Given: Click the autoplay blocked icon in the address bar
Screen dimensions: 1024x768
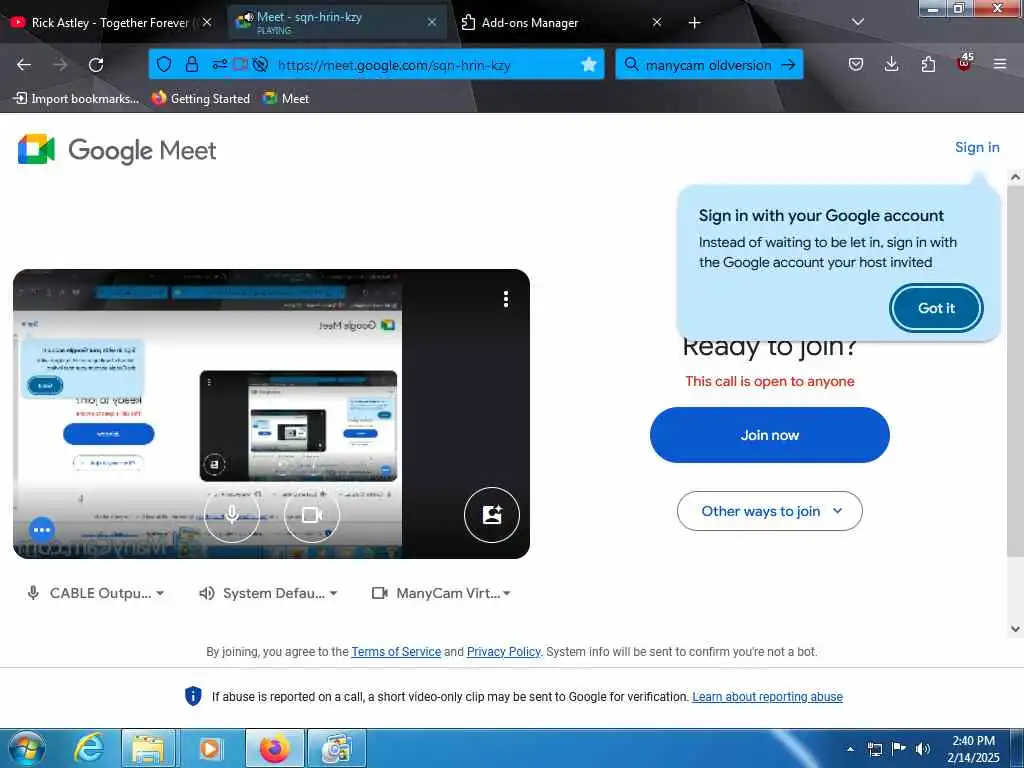Looking at the screenshot, I should click(x=261, y=64).
